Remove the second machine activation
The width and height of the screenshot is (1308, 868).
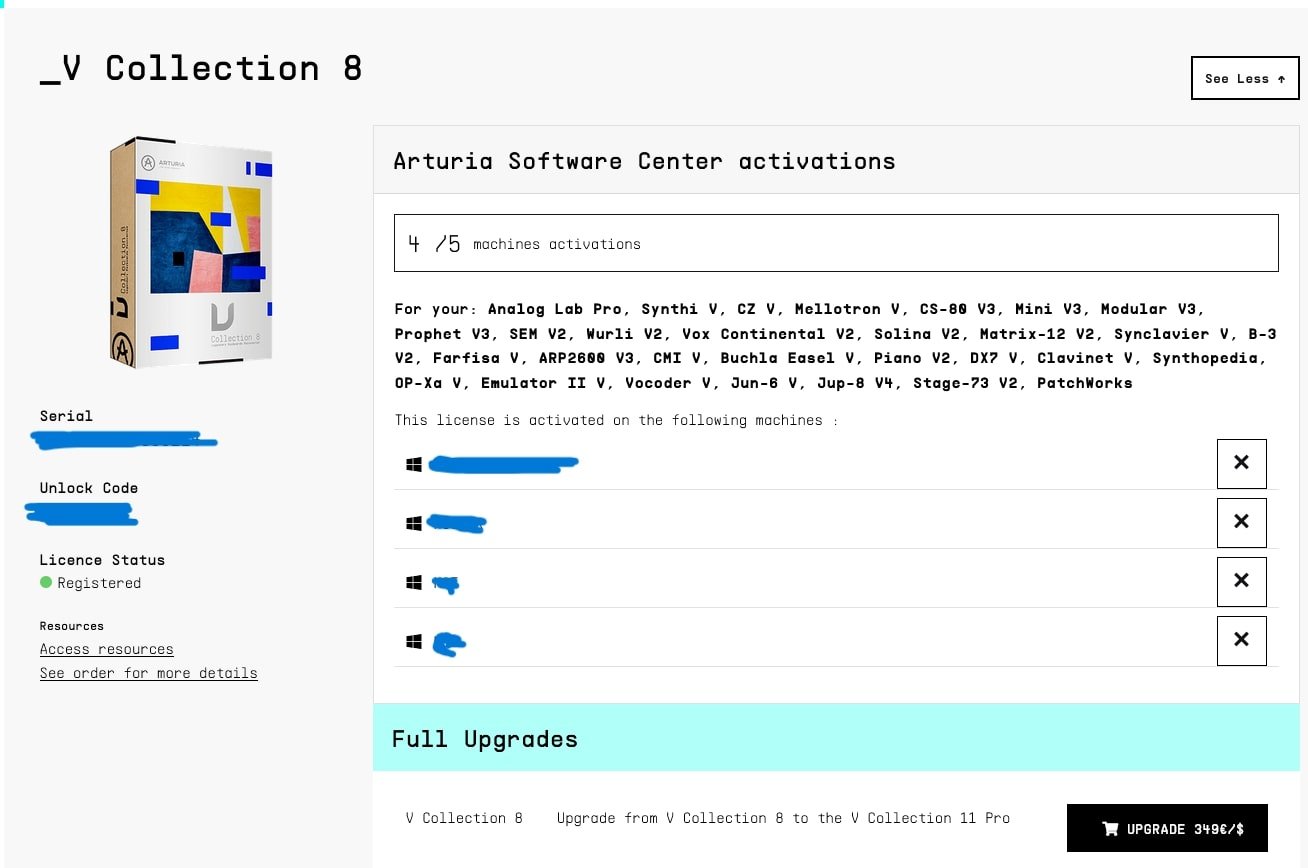click(1241, 522)
